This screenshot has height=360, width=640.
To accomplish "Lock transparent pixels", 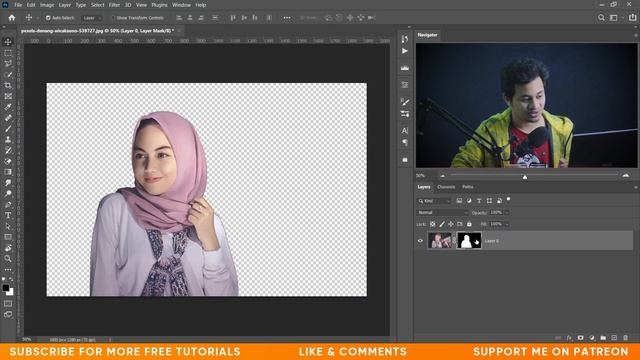I will 433,224.
